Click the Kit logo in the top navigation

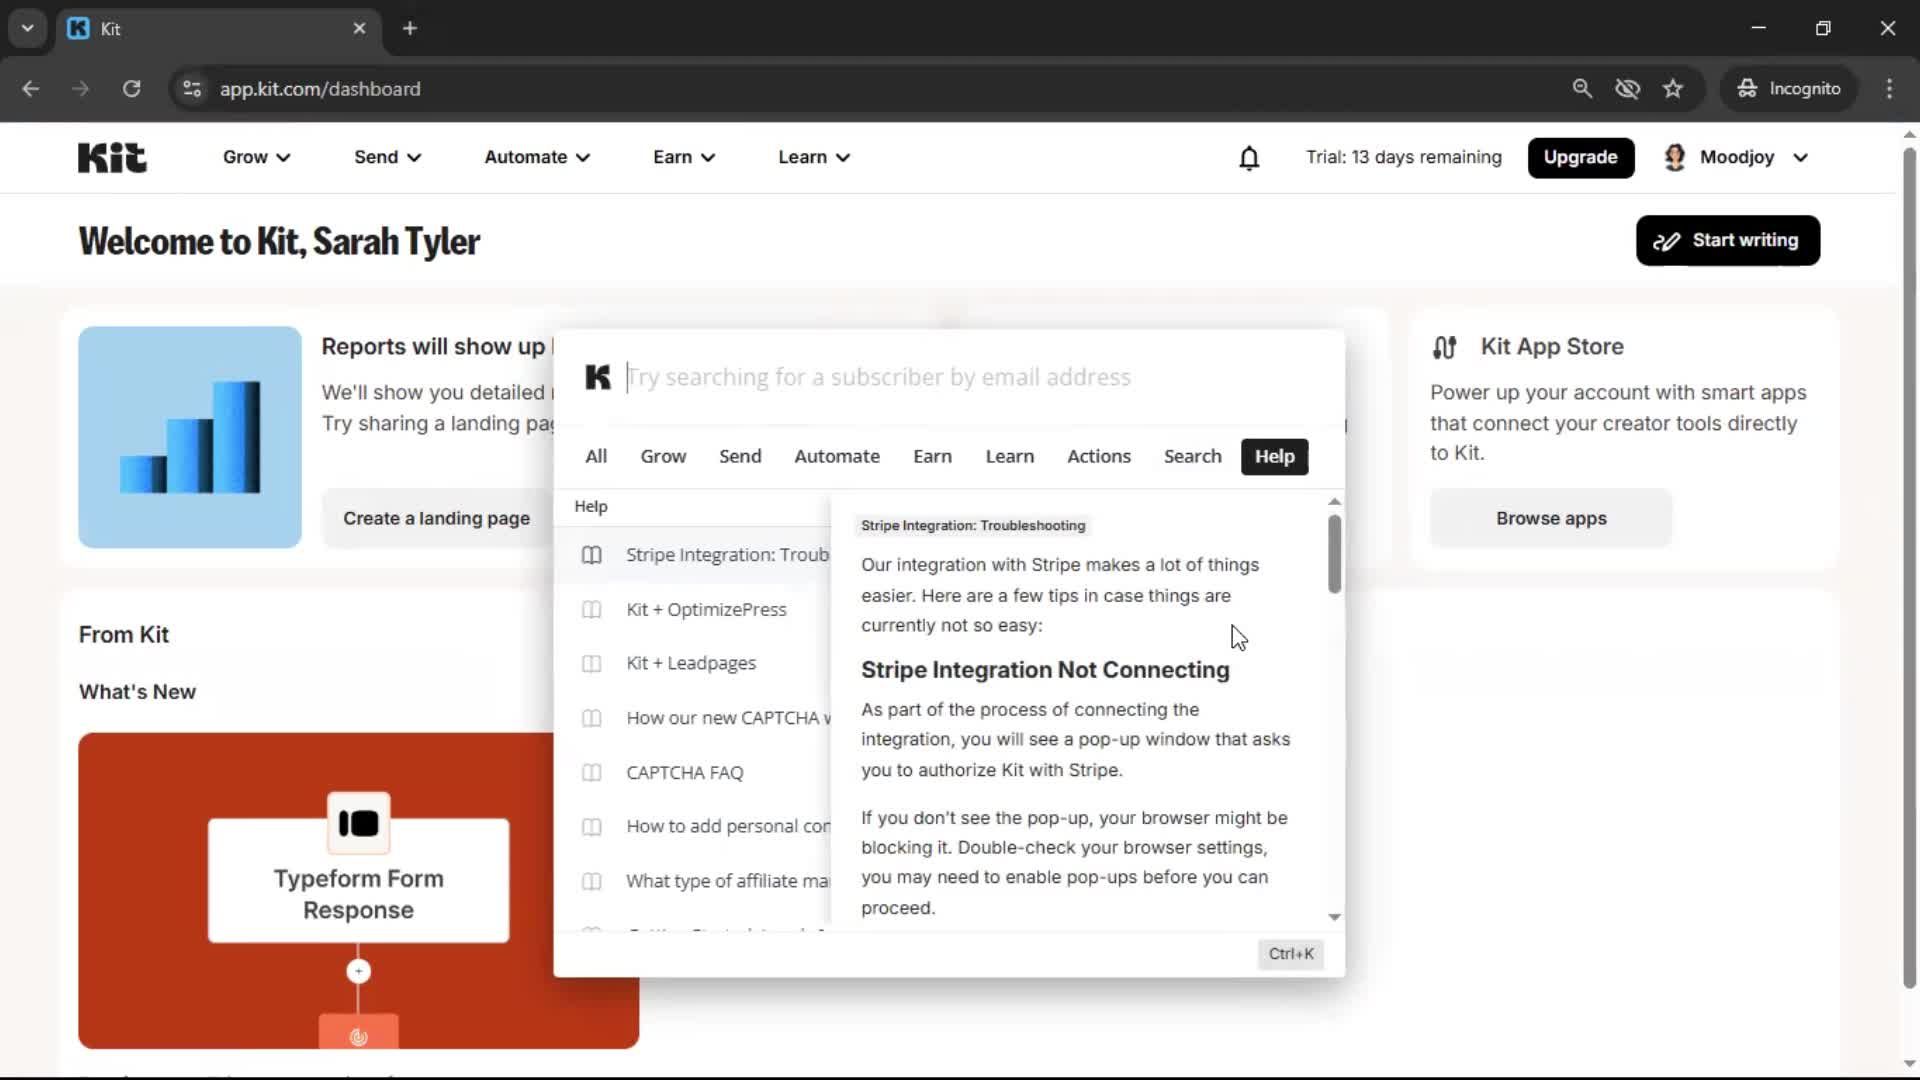(x=111, y=157)
